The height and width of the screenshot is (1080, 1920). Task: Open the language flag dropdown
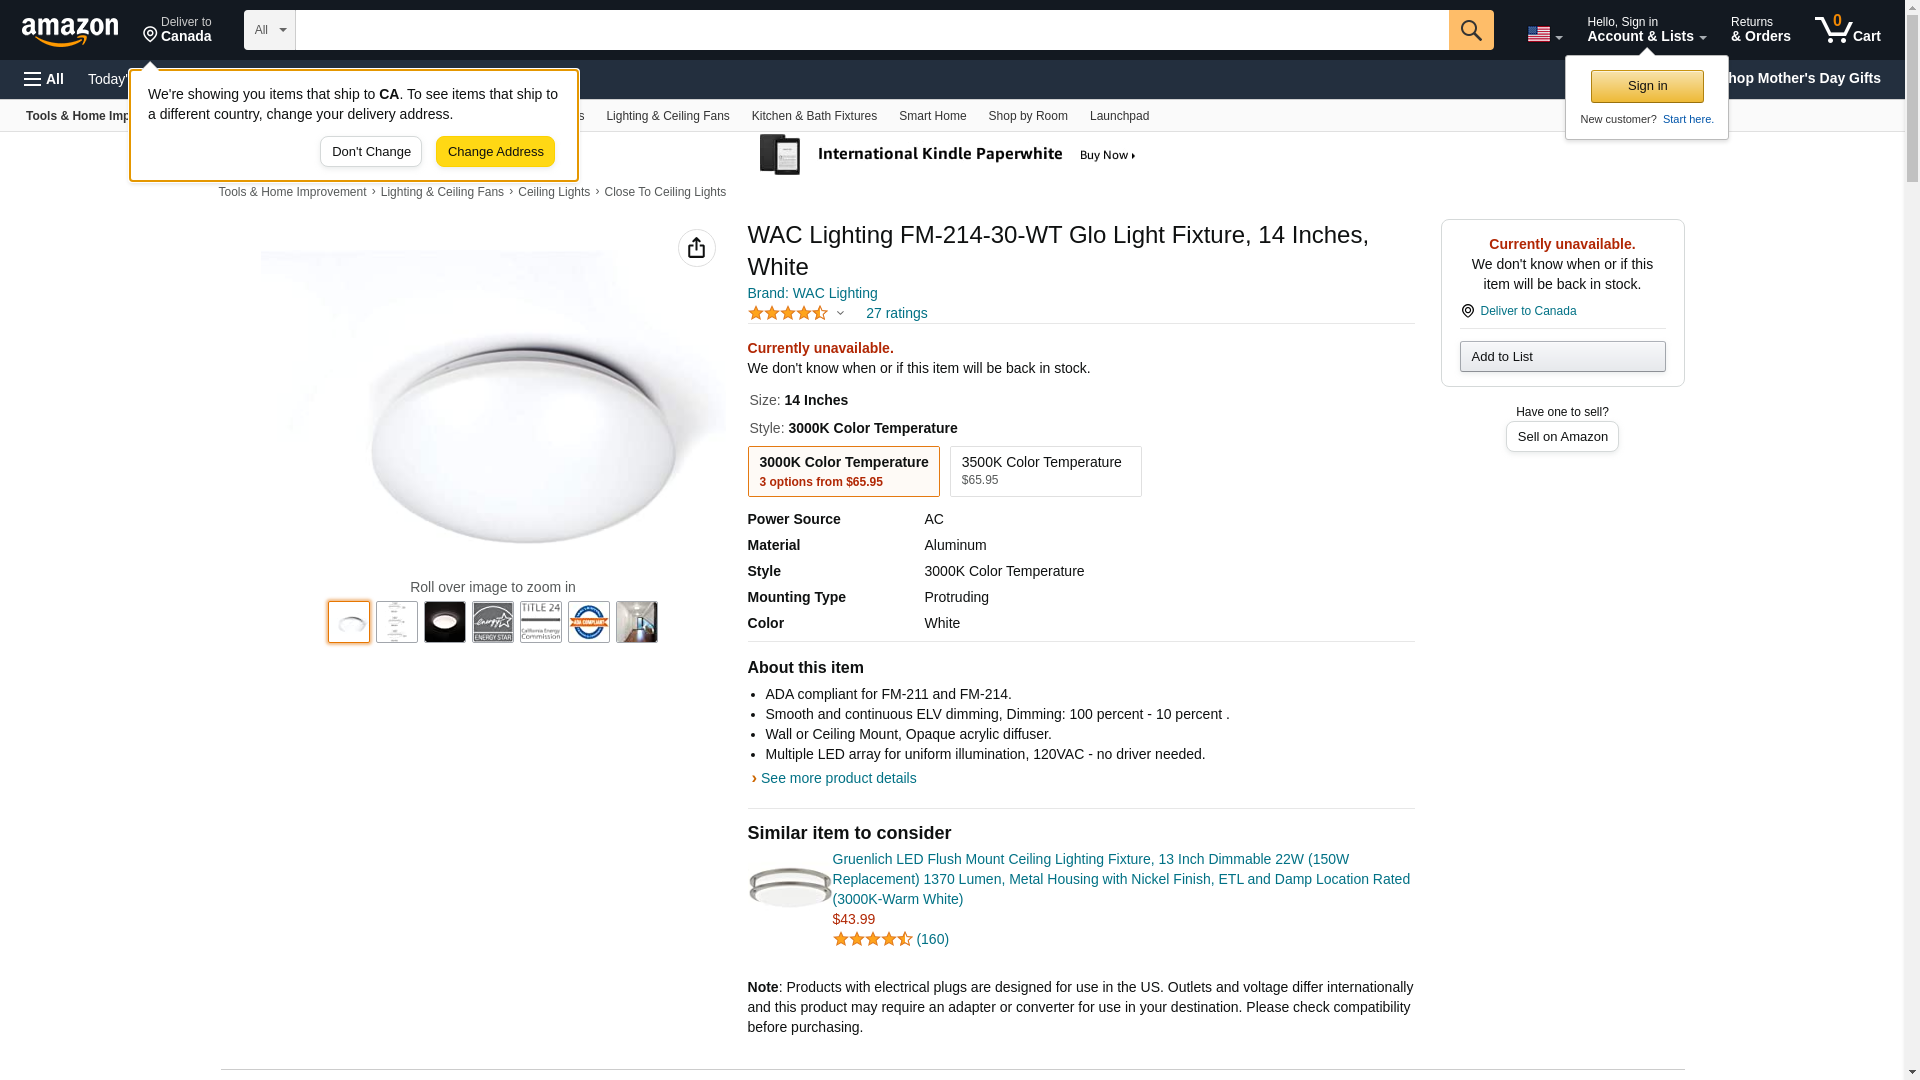click(1544, 34)
